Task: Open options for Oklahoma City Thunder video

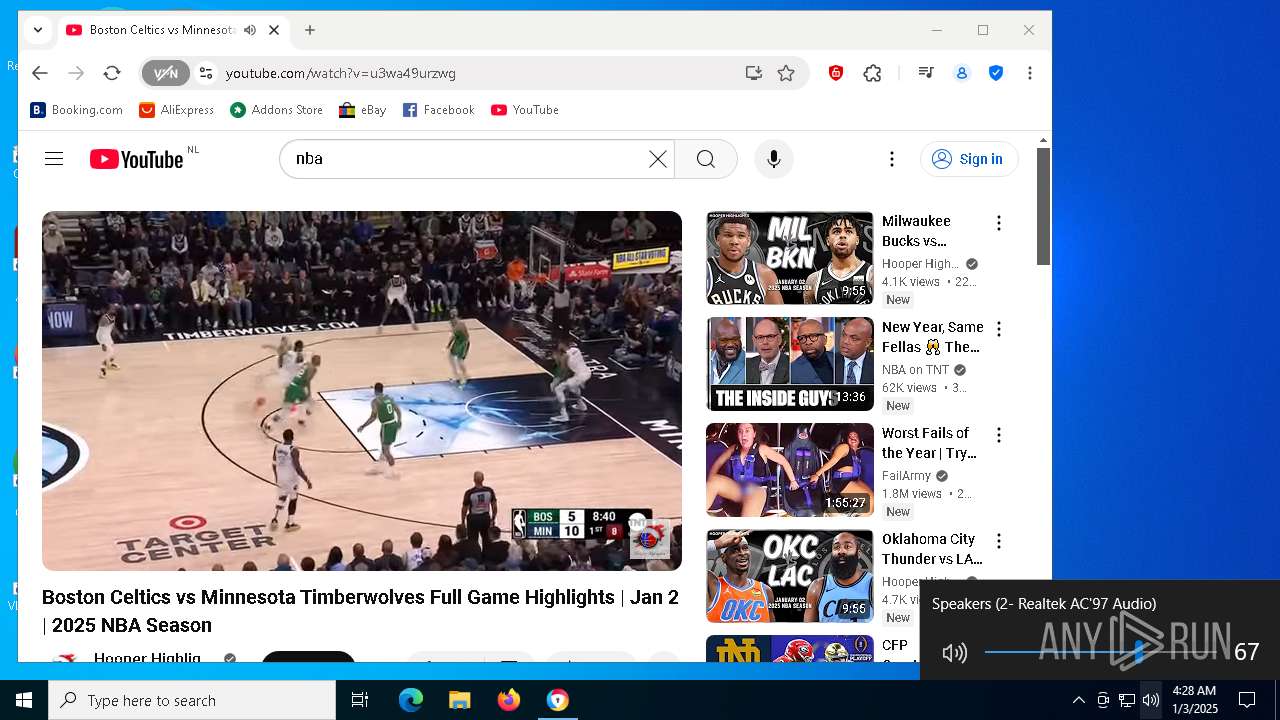Action: [998, 541]
